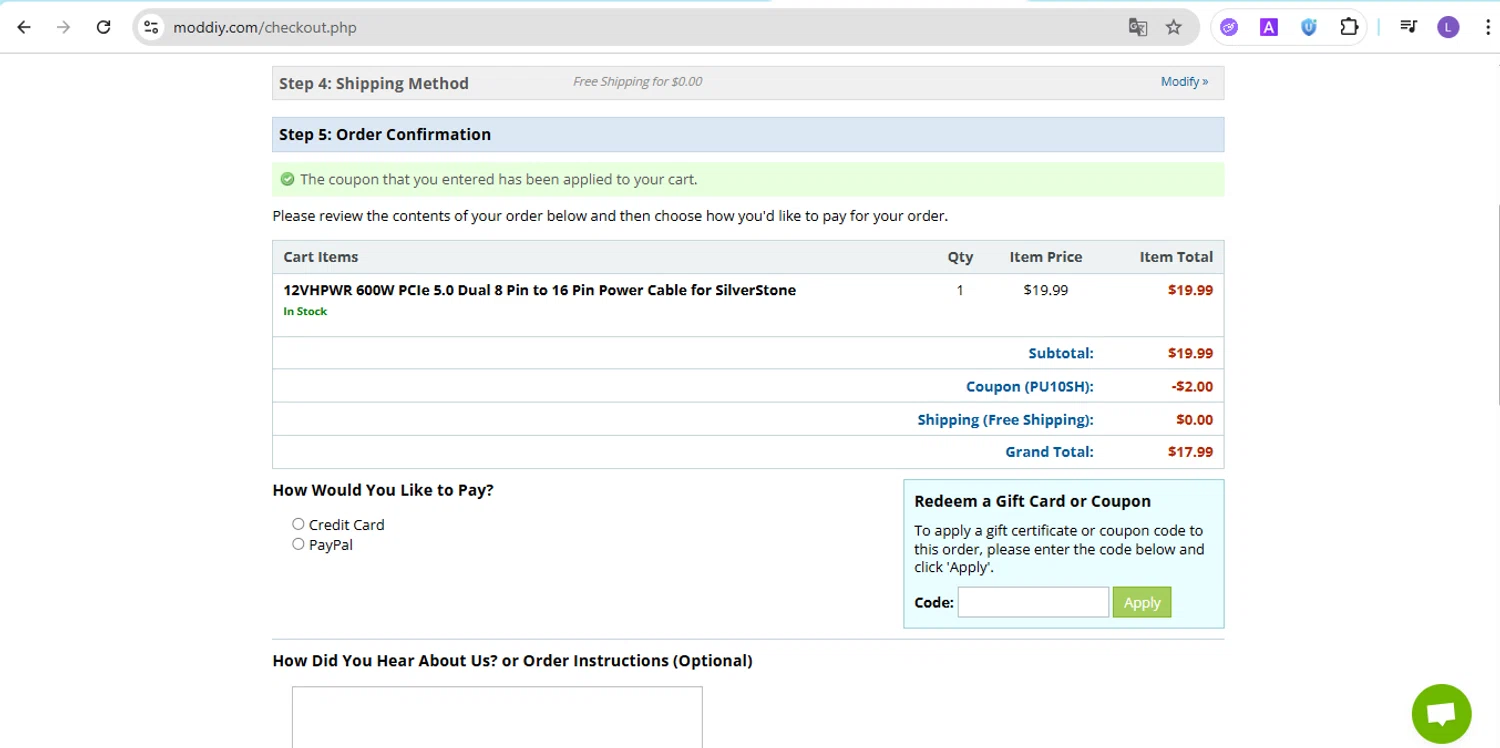Open the media control icon
Image resolution: width=1500 pixels, height=748 pixels.
click(x=1408, y=27)
